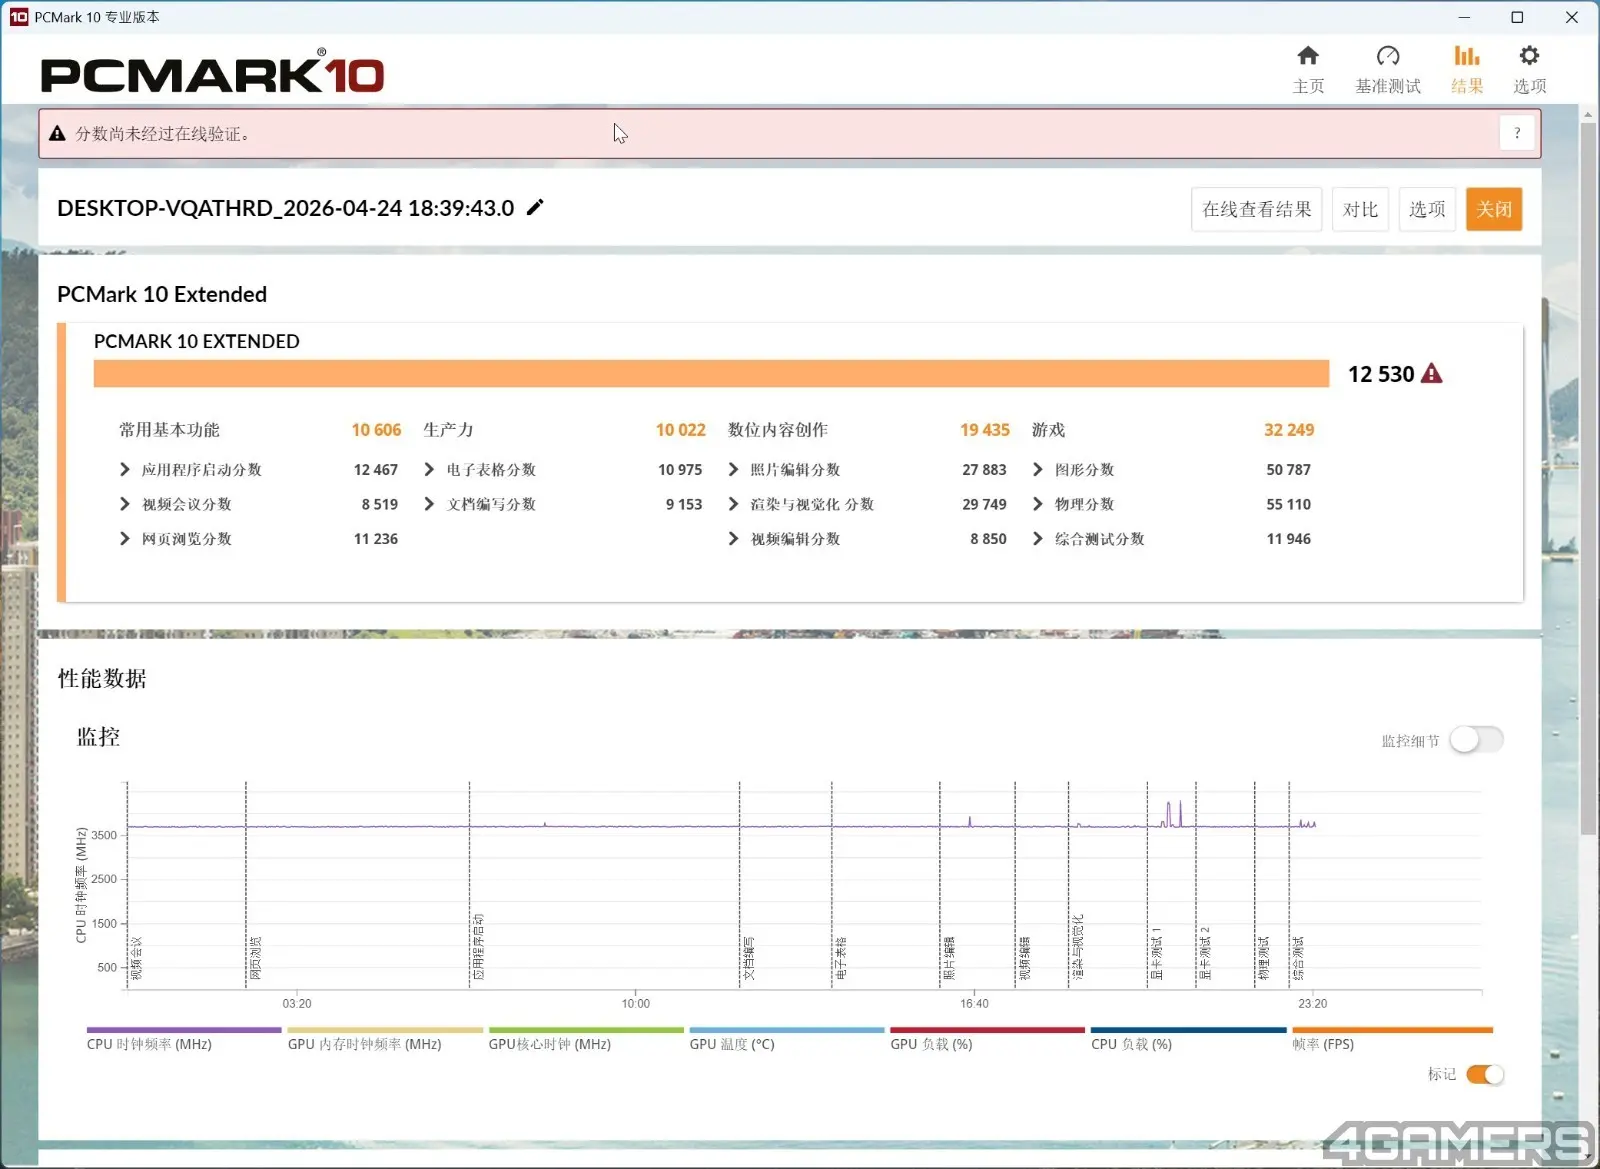The height and width of the screenshot is (1169, 1600).
Task: Click the orange 关闭 button
Action: 1494,209
